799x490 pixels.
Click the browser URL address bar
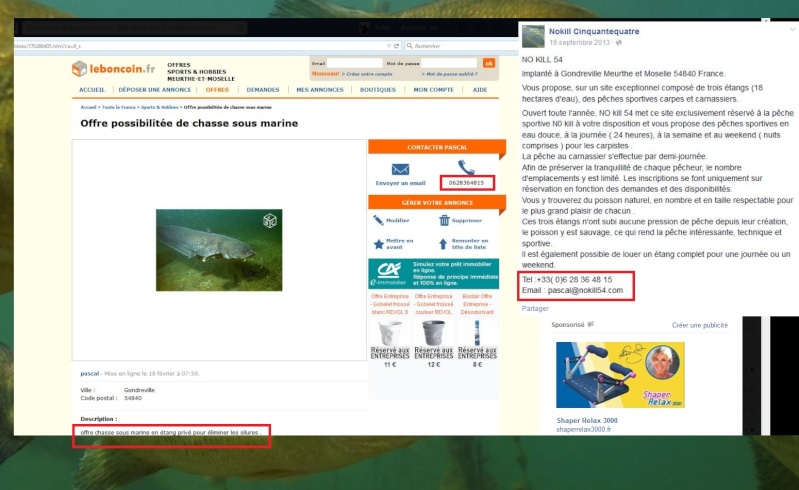(199, 46)
